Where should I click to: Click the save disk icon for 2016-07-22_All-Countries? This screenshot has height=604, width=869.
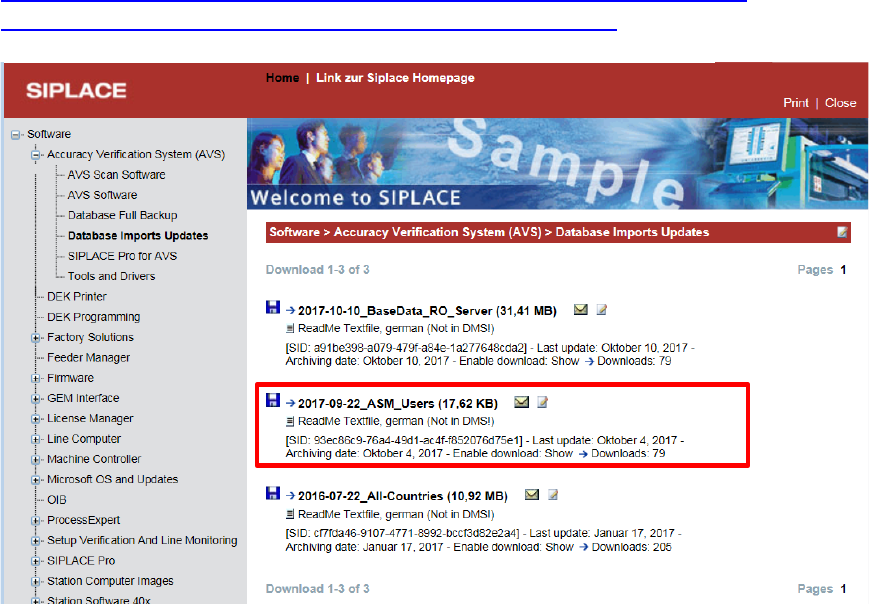click(273, 493)
